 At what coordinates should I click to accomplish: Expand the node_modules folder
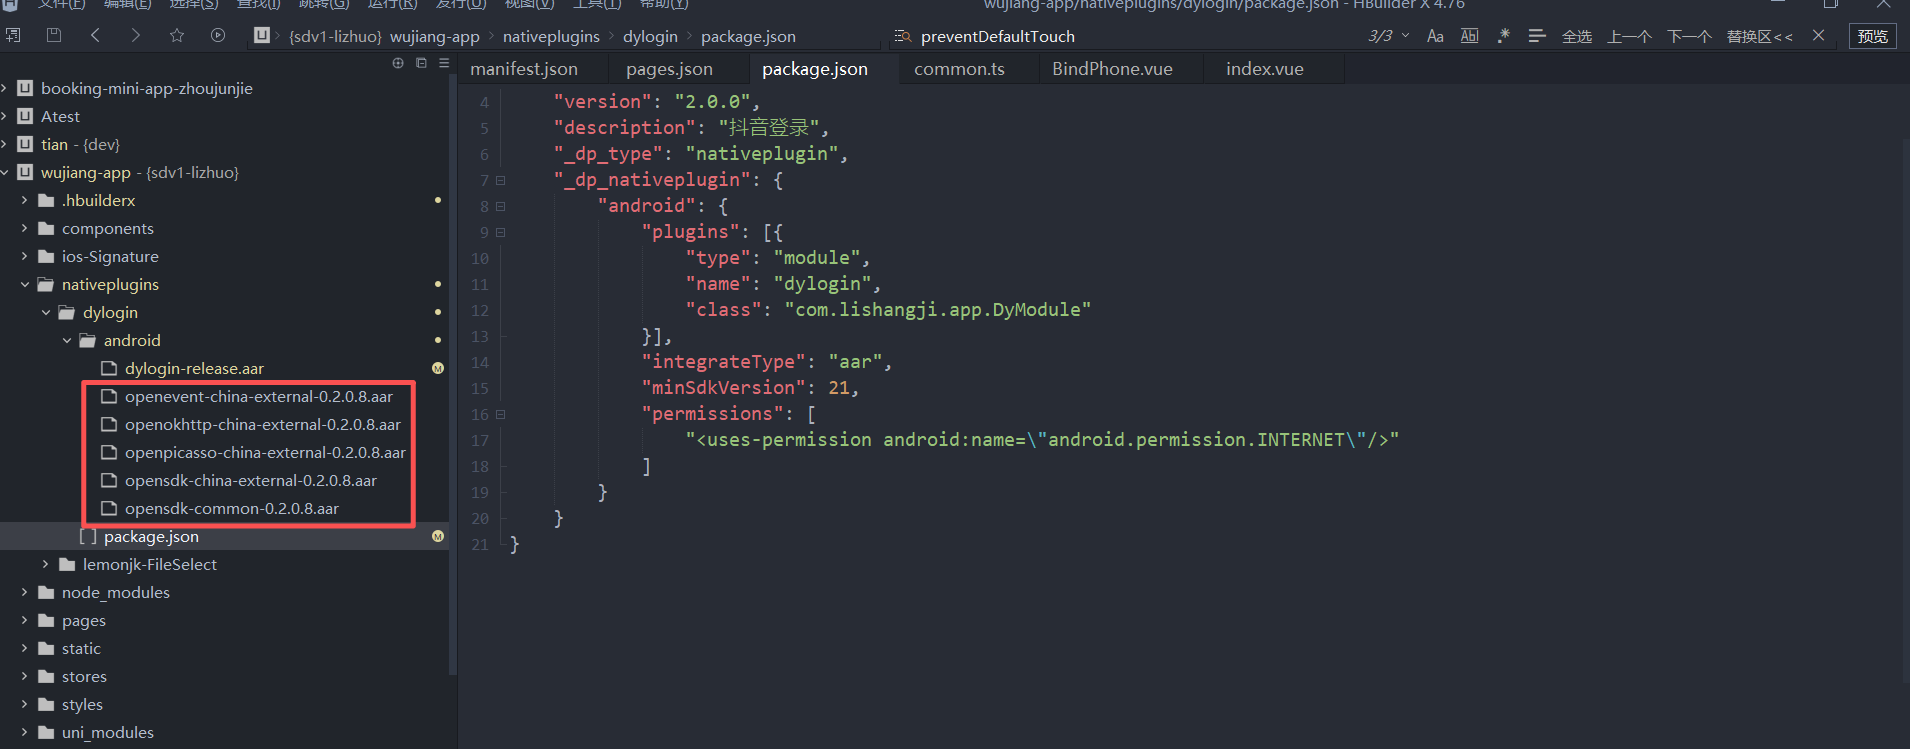pos(25,593)
